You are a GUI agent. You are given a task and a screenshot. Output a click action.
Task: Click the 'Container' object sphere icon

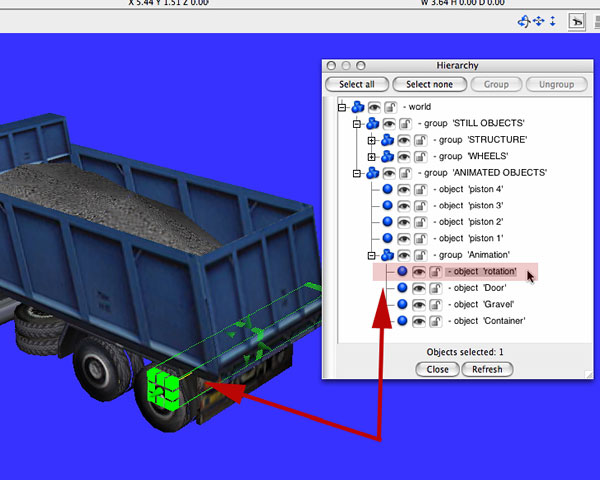point(402,320)
